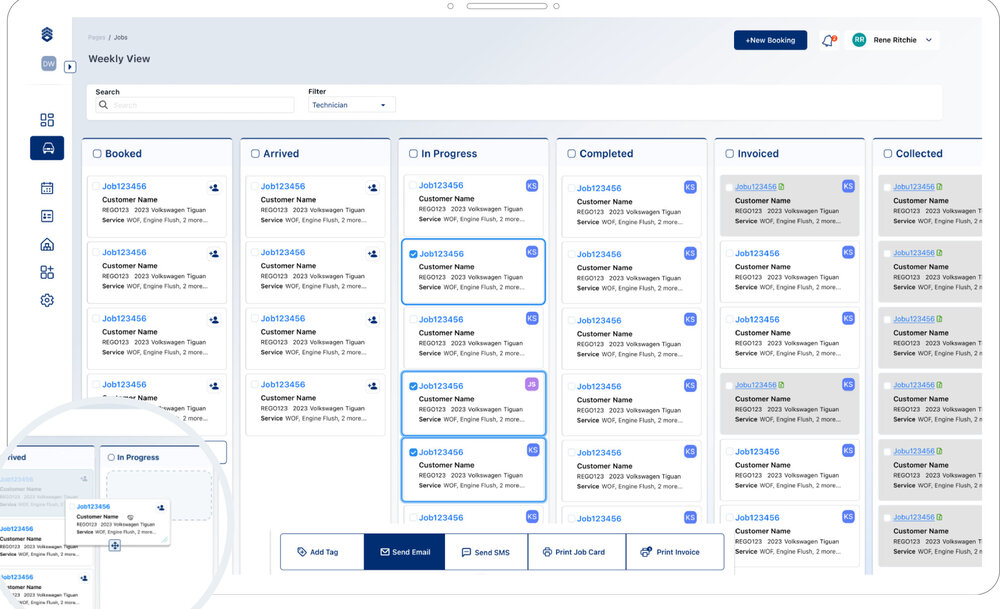Image resolution: width=1000 pixels, height=609 pixels.
Task: Click KS badge on top Completed card
Action: coord(690,187)
